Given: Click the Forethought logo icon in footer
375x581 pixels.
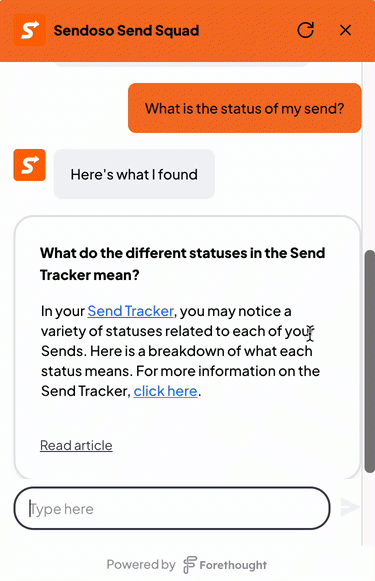Looking at the screenshot, I should click(x=190, y=565).
